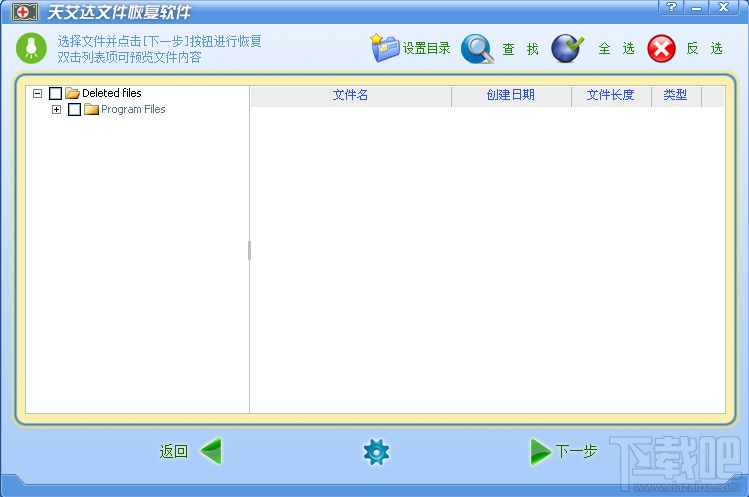Expand the Program Files tree node
The image size is (749, 497).
click(56, 109)
